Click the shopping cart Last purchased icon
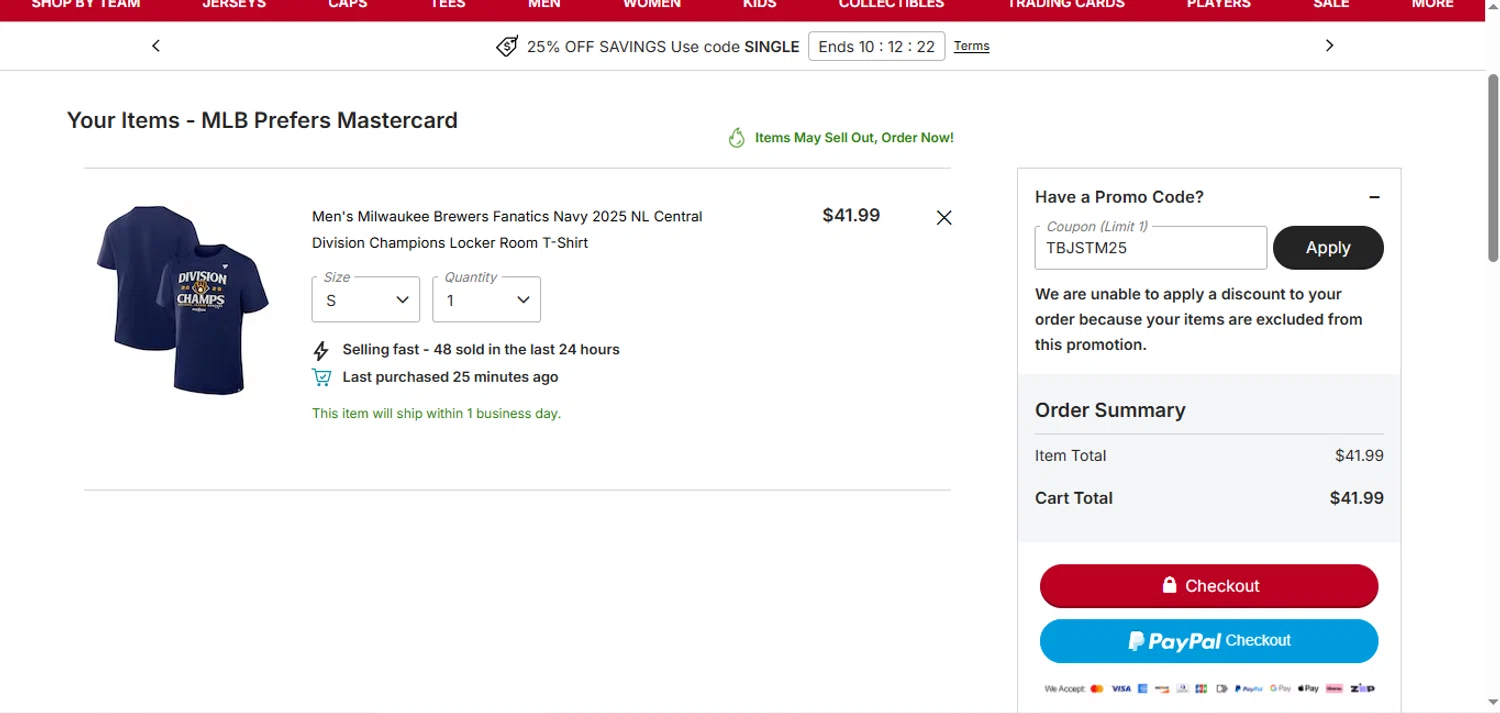 click(x=321, y=377)
